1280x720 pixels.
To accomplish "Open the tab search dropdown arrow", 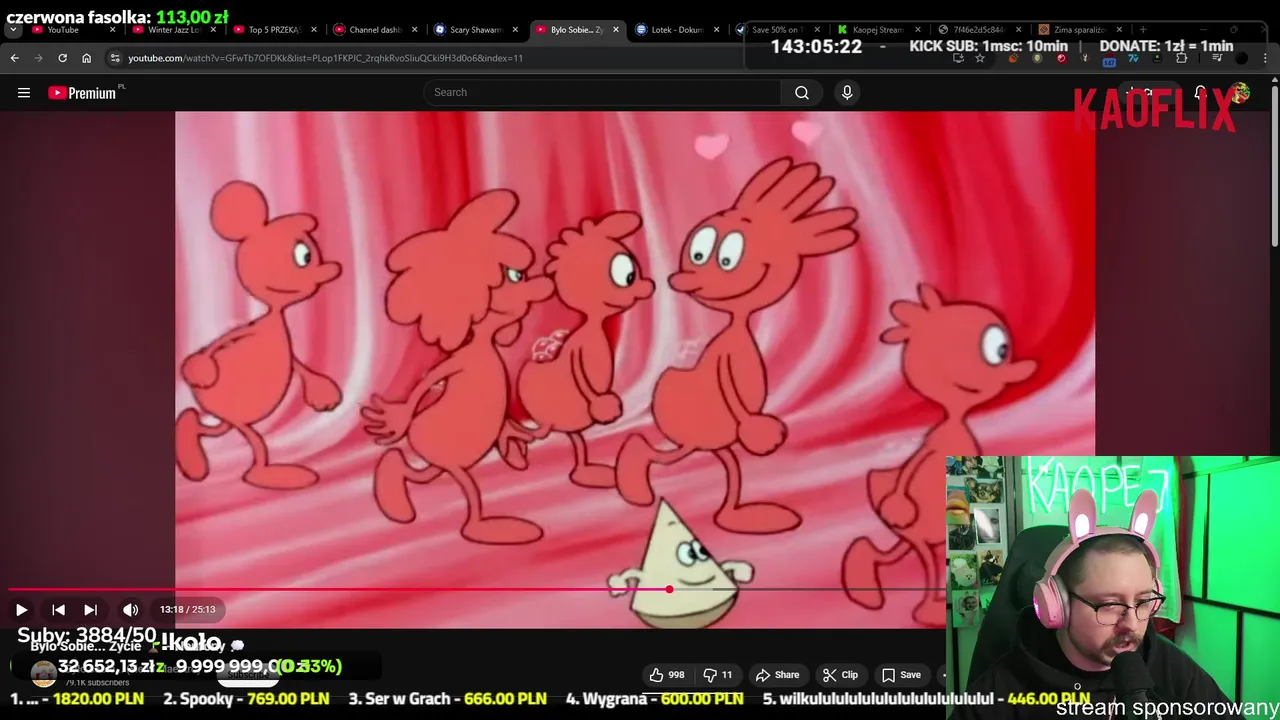I will pyautogui.click(x=13, y=30).
